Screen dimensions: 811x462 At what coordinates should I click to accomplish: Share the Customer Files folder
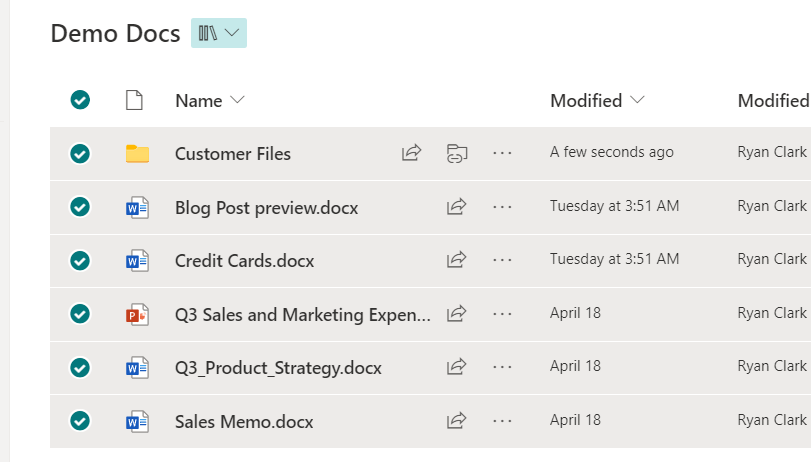point(412,153)
